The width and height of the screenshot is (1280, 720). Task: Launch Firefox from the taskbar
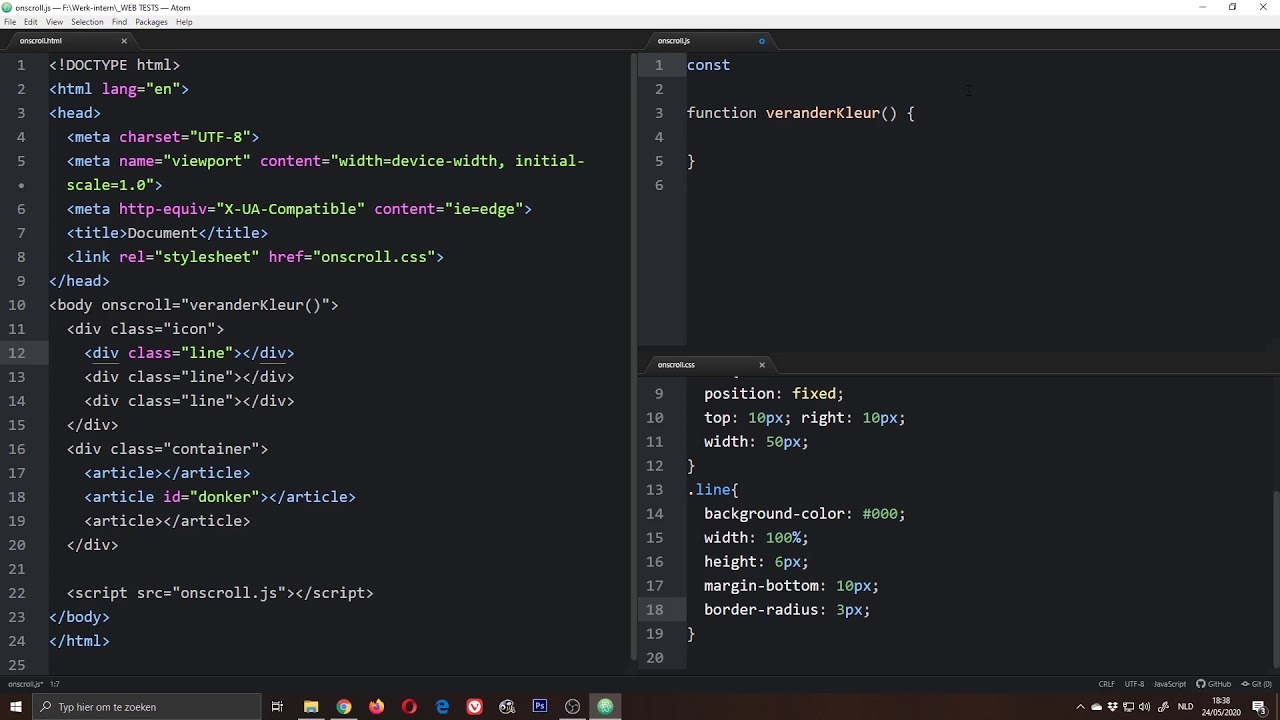tap(376, 707)
